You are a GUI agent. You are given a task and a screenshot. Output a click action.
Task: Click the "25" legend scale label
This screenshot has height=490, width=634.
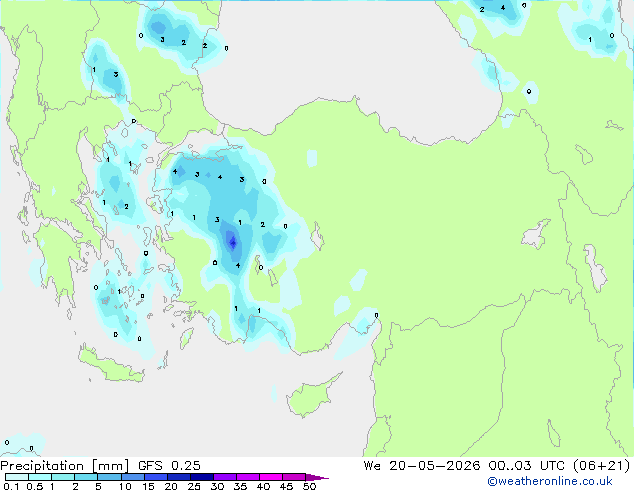point(194,486)
